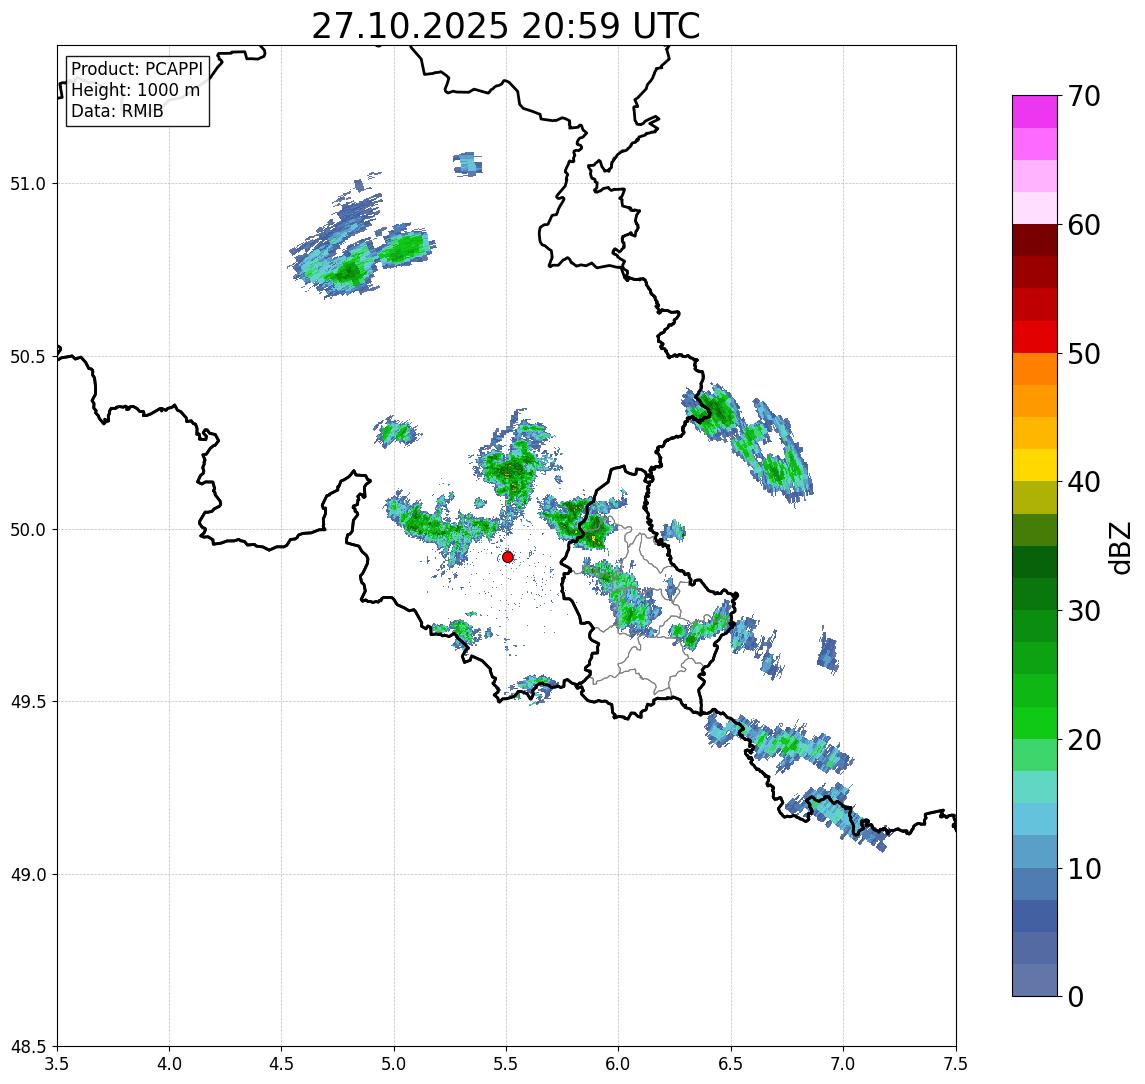The width and height of the screenshot is (1145, 1084).
Task: Click longitude axis label 7.5
Action: [x=956, y=1064]
